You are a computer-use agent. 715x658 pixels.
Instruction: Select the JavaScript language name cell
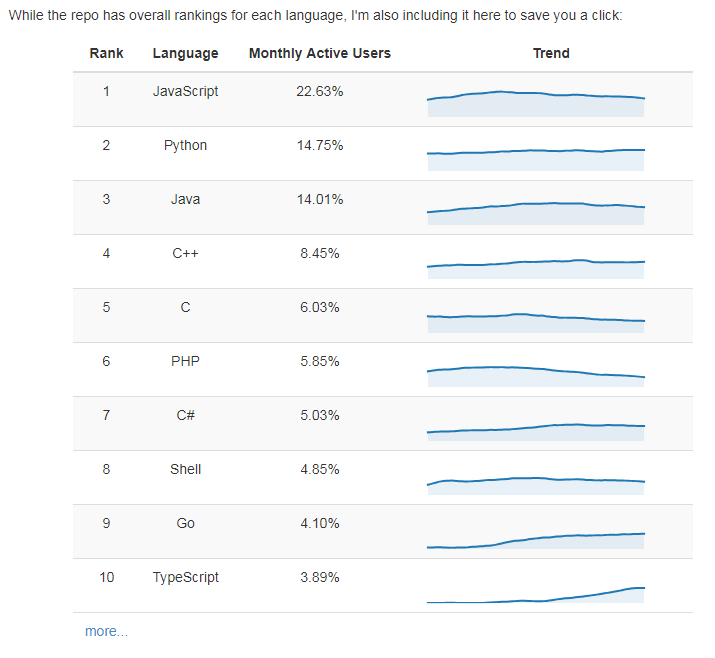(186, 91)
